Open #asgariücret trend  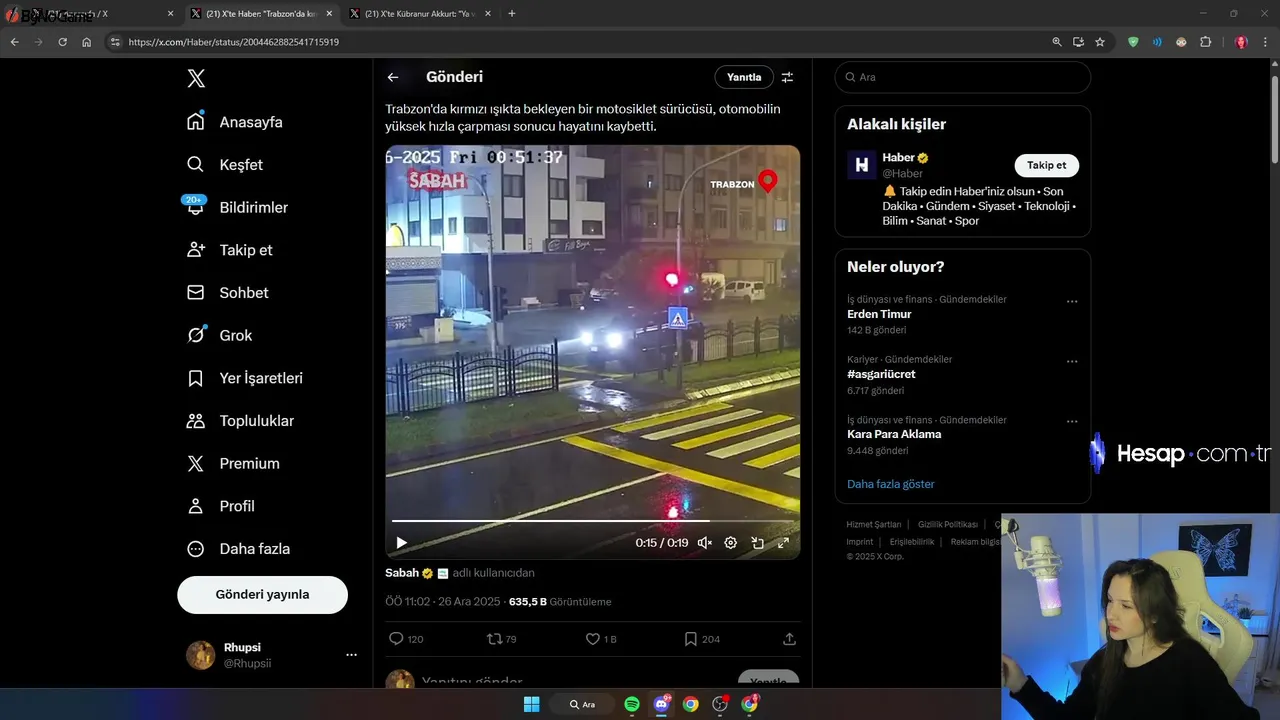(881, 374)
